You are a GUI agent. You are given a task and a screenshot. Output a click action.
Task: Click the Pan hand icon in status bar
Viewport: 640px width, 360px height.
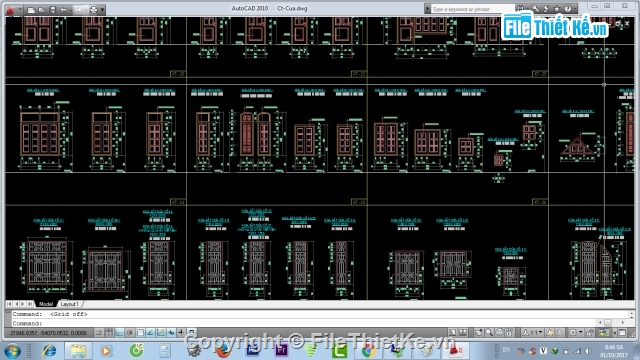point(479,333)
